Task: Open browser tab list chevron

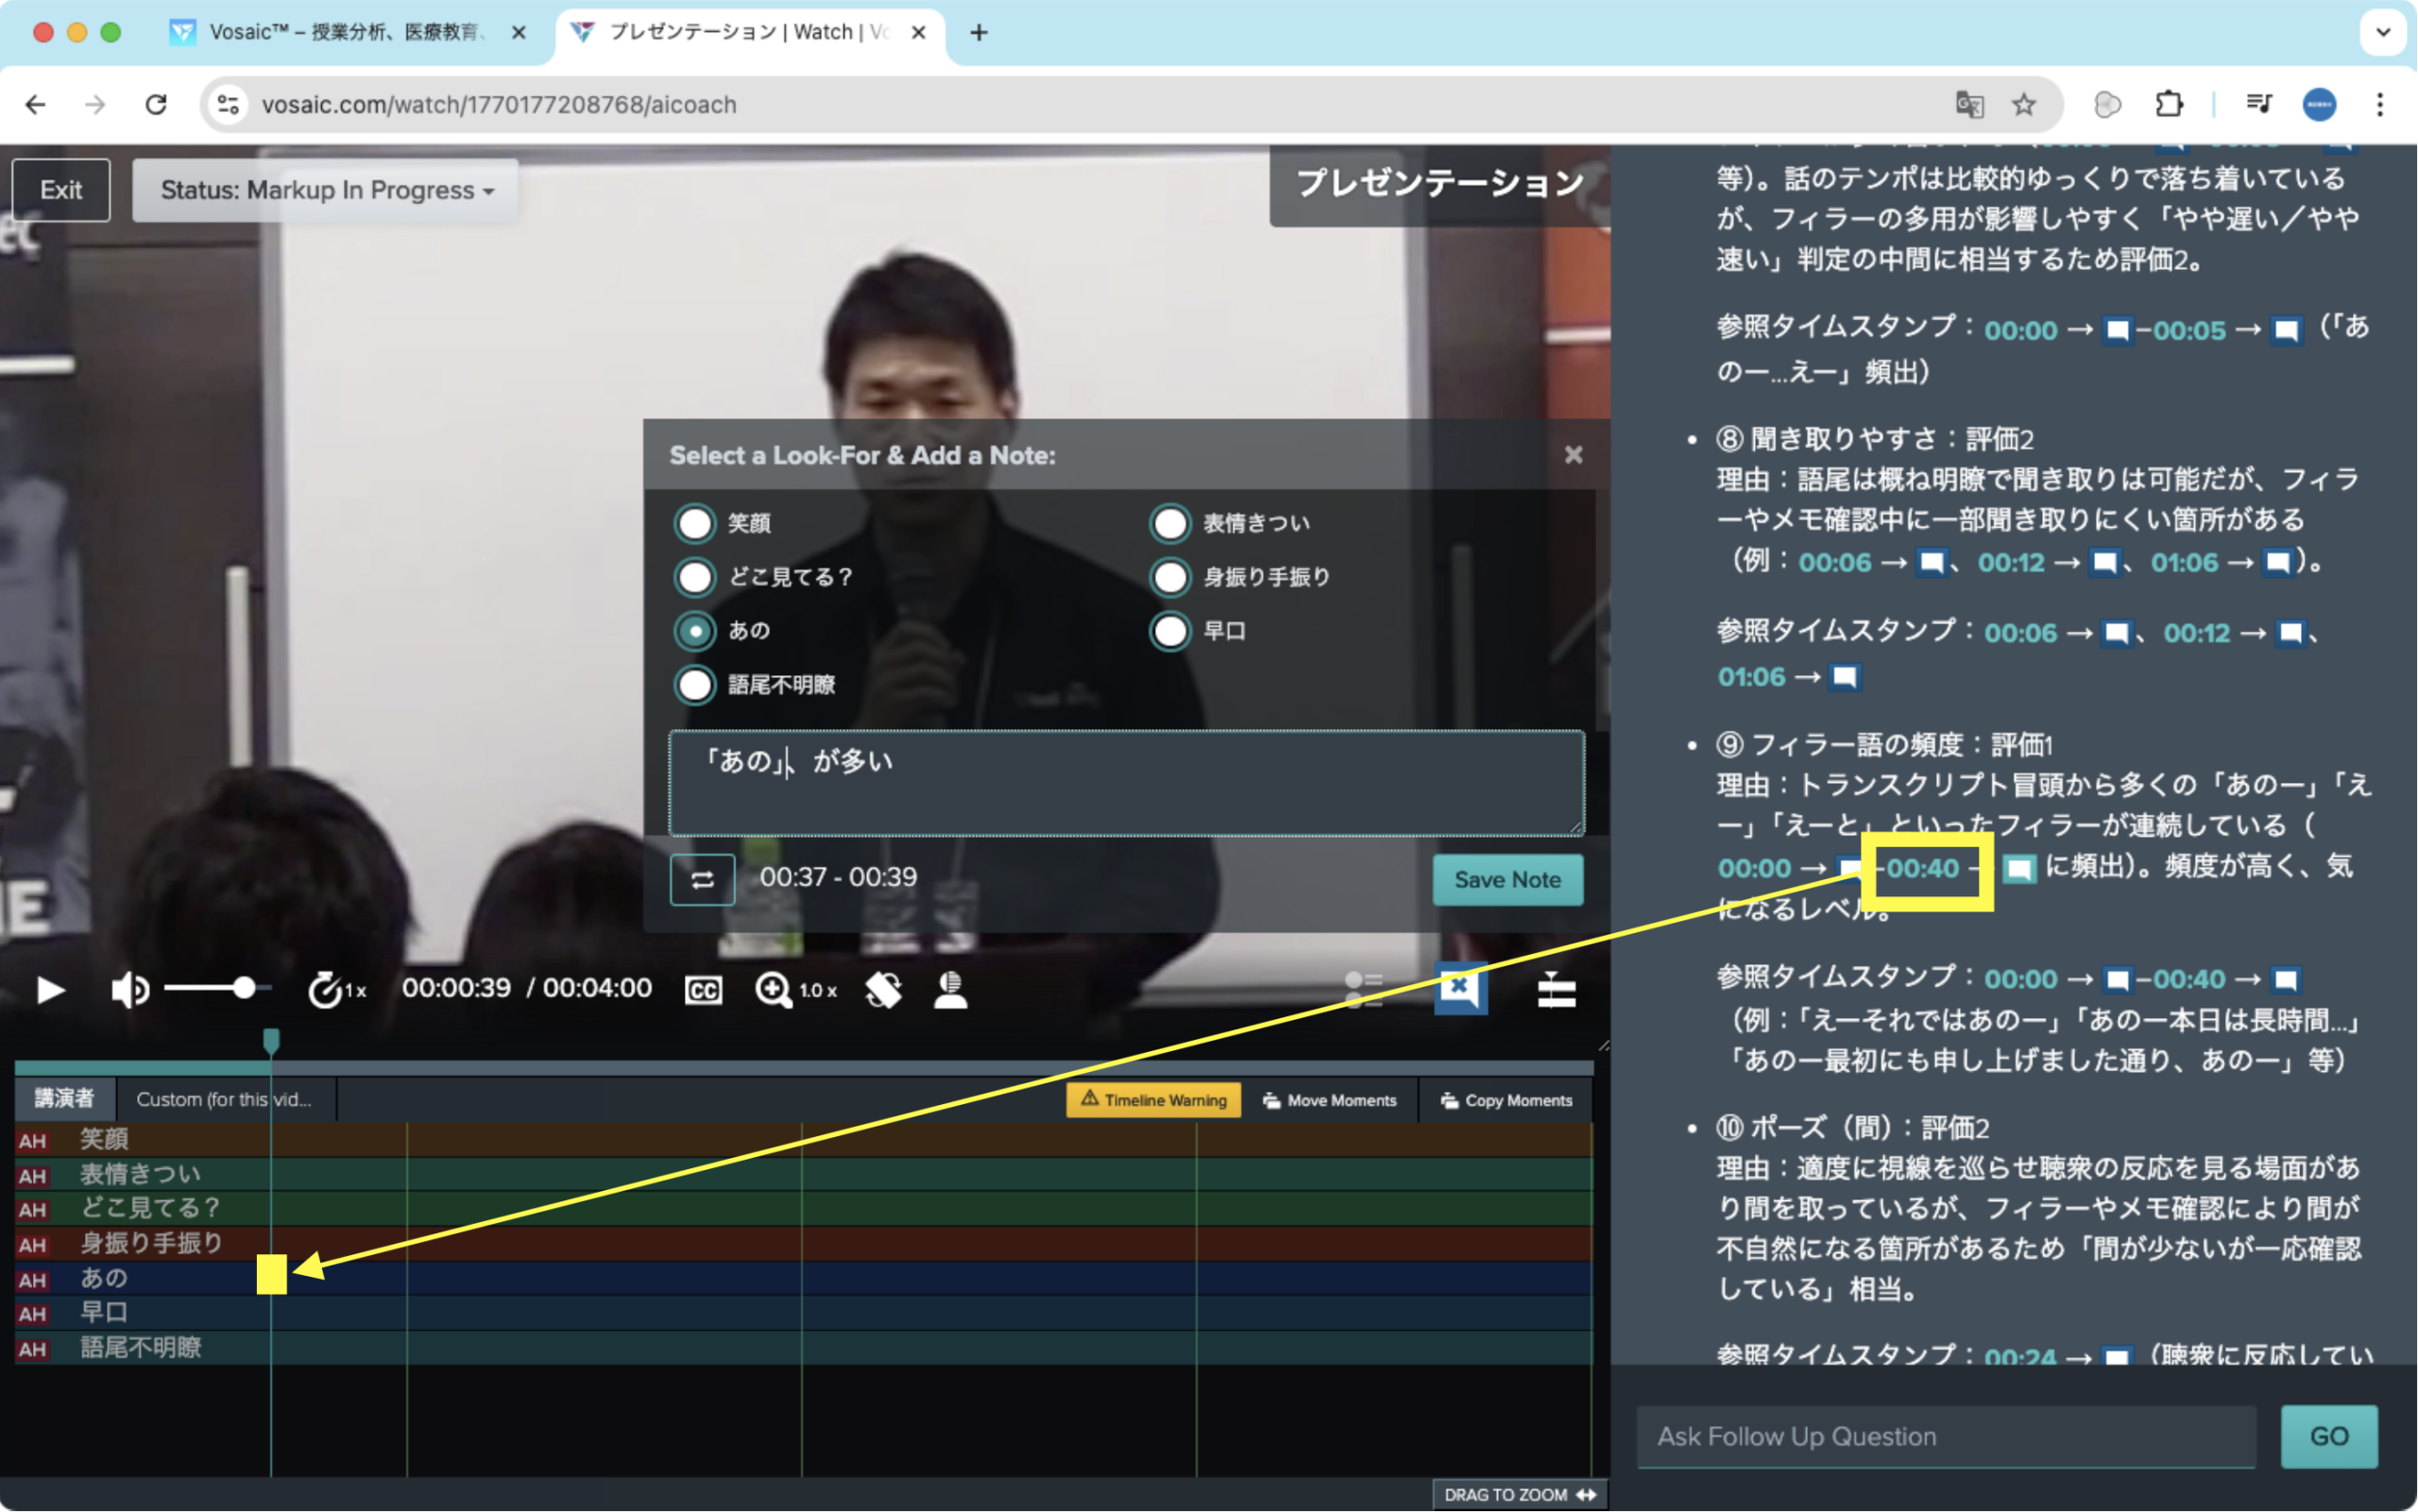Action: [2383, 32]
